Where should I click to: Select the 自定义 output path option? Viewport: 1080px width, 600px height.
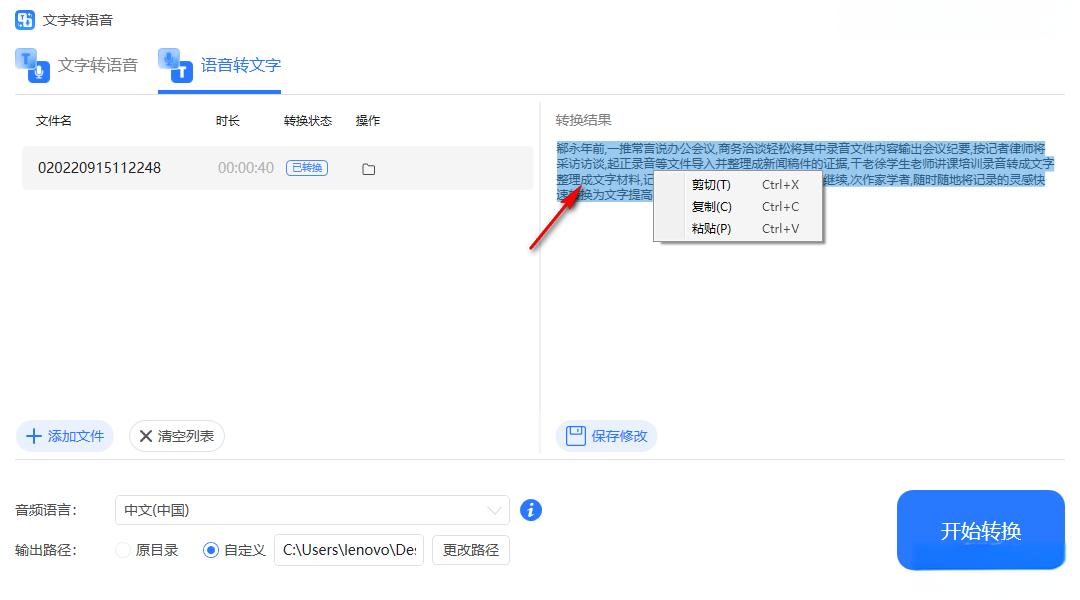click(209, 549)
